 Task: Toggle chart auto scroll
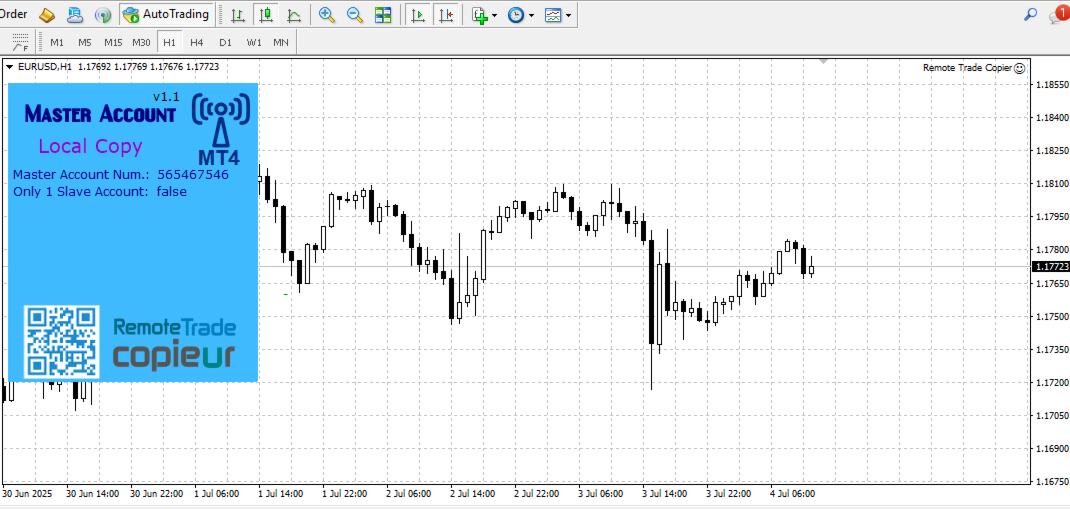[418, 14]
